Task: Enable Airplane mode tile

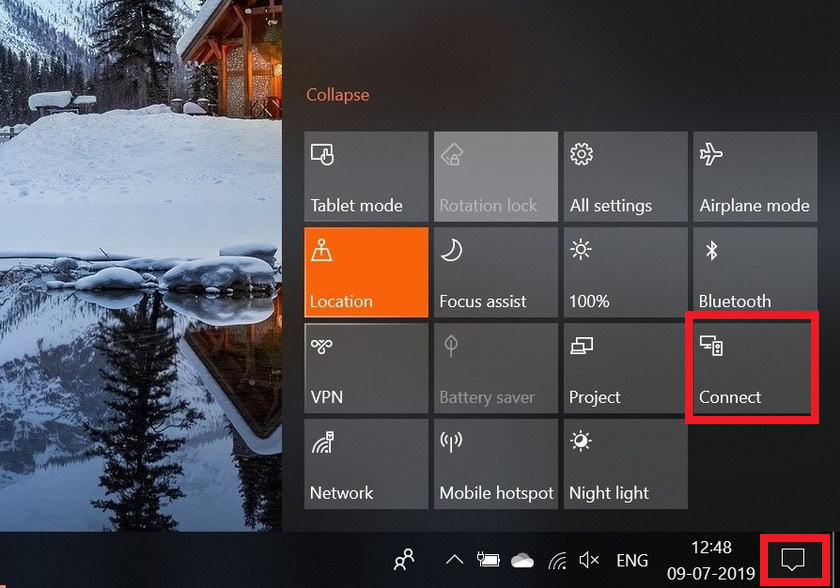Action: 755,177
